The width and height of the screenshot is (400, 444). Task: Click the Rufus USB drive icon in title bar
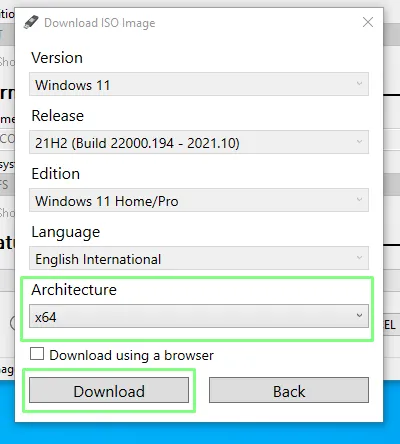click(31, 22)
